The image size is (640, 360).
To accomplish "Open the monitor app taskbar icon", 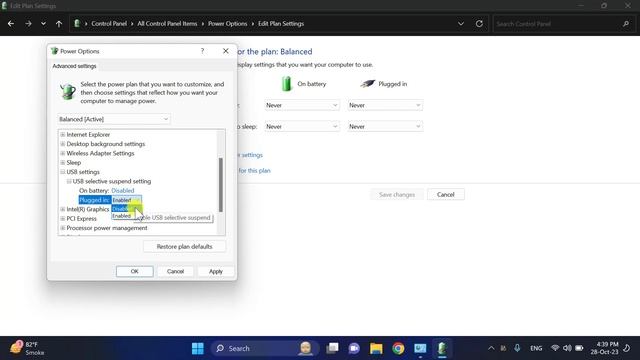I will pos(420,348).
